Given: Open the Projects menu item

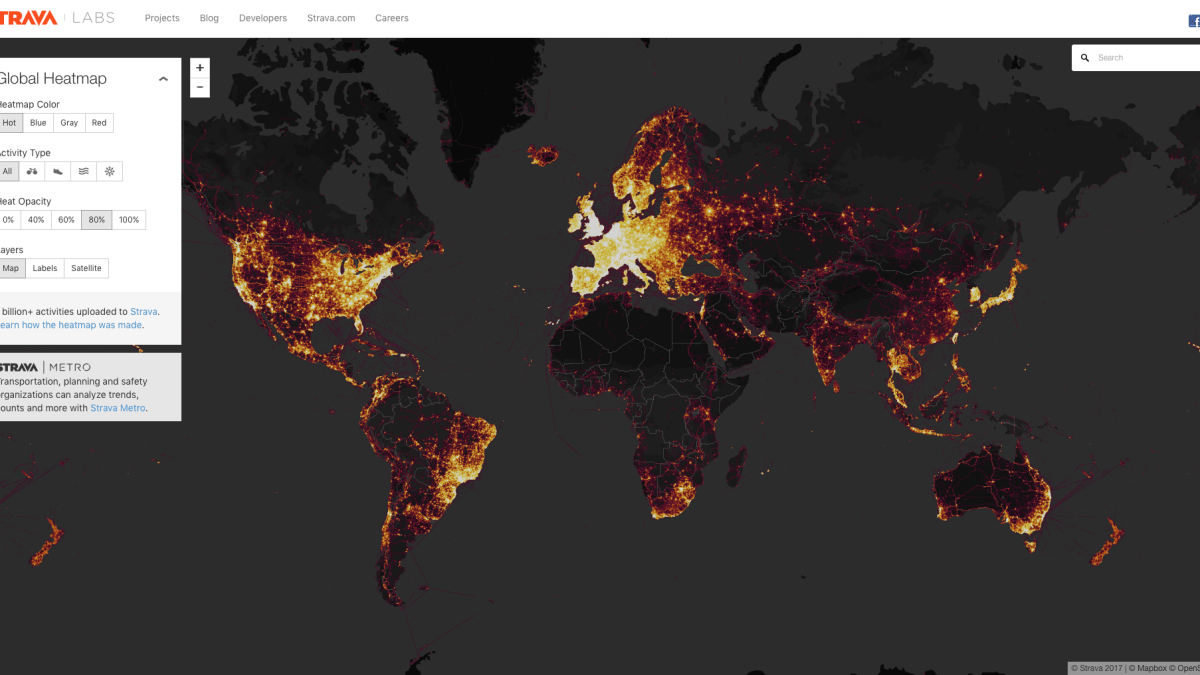Looking at the screenshot, I should [162, 18].
